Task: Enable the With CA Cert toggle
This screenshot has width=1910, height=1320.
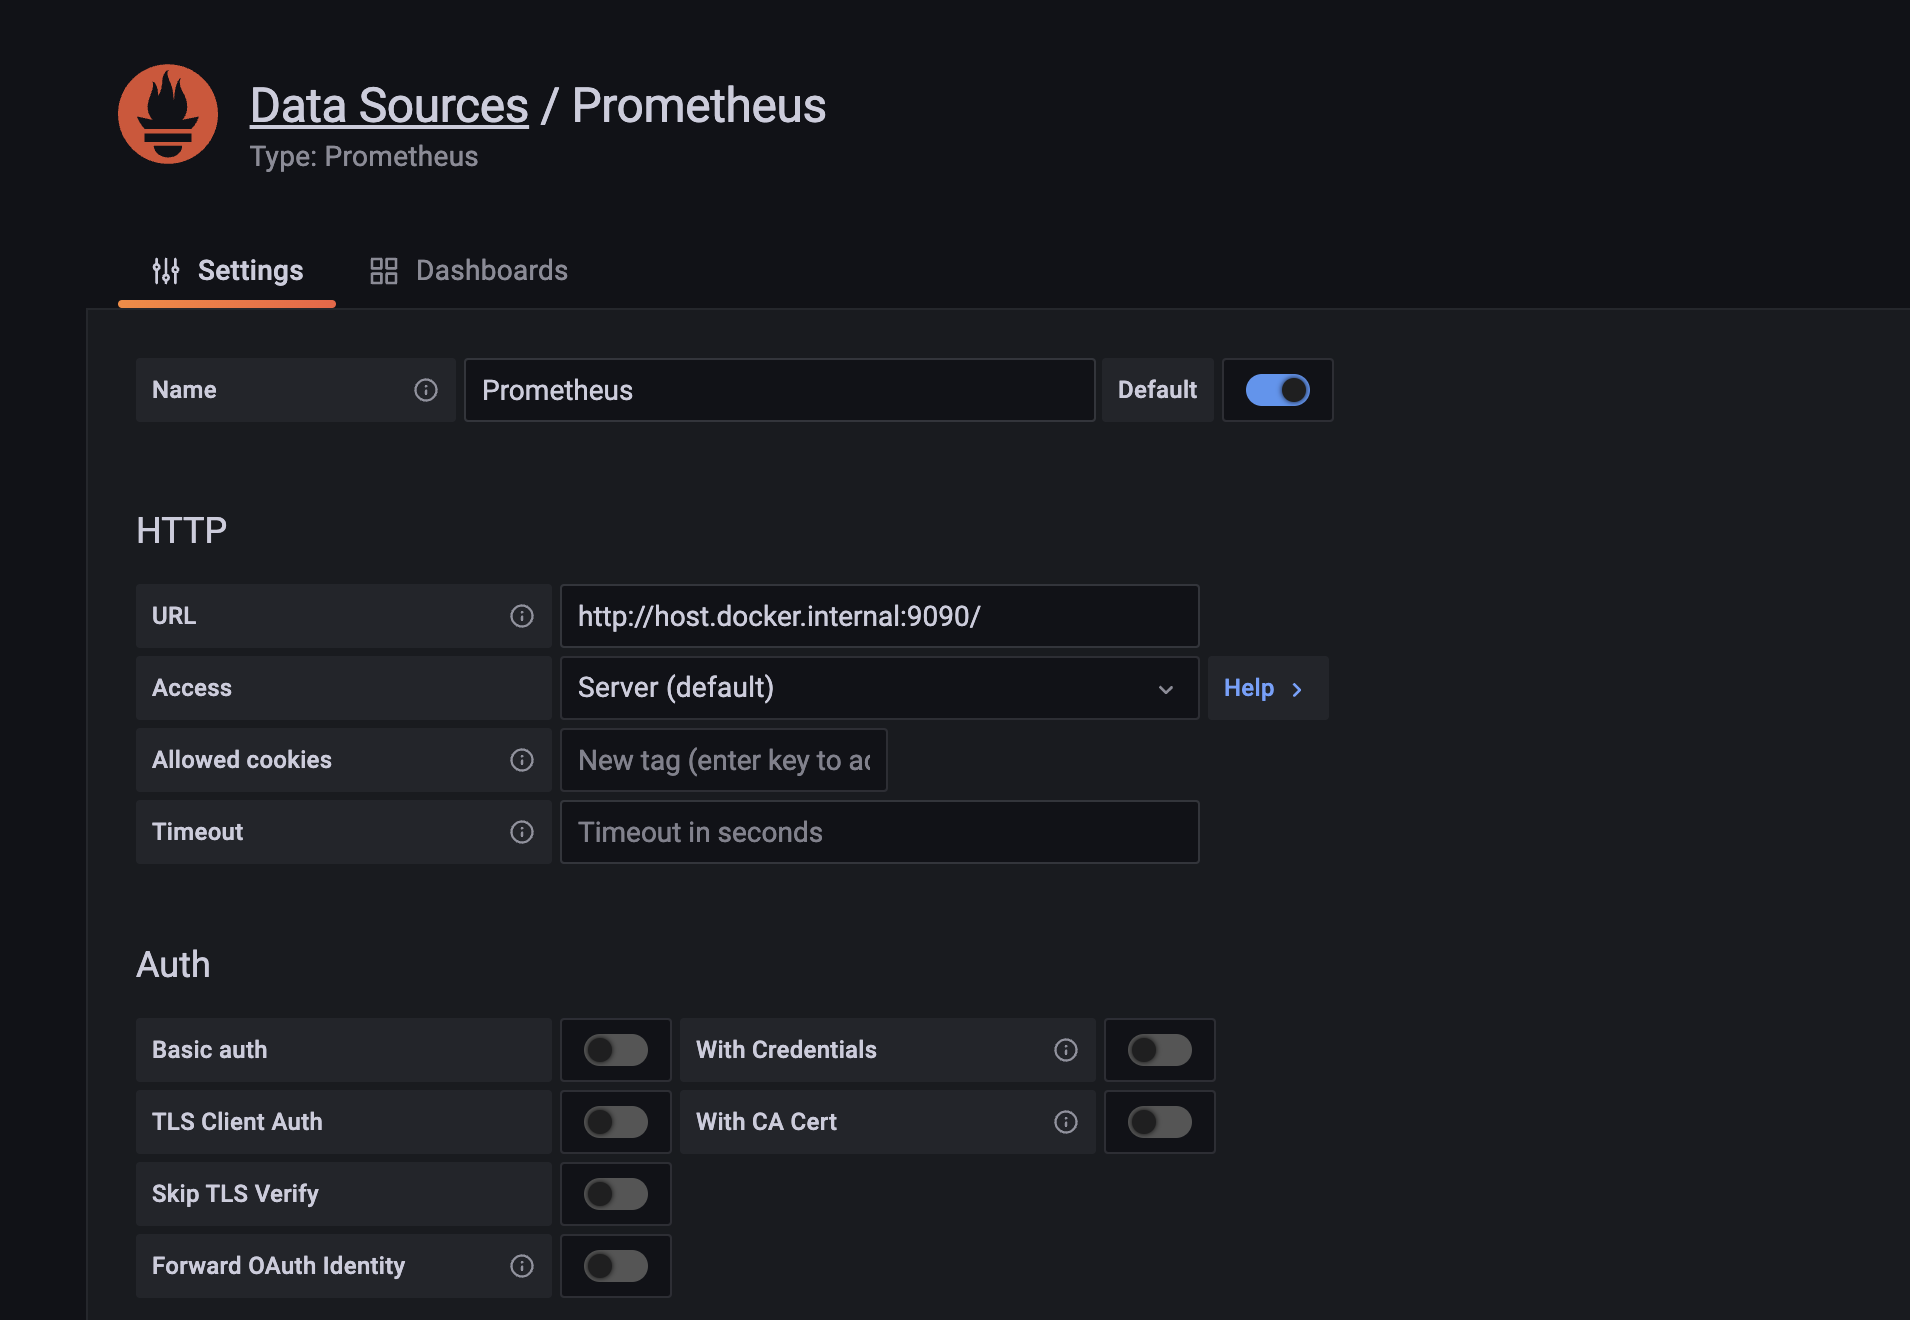Action: tap(1160, 1122)
